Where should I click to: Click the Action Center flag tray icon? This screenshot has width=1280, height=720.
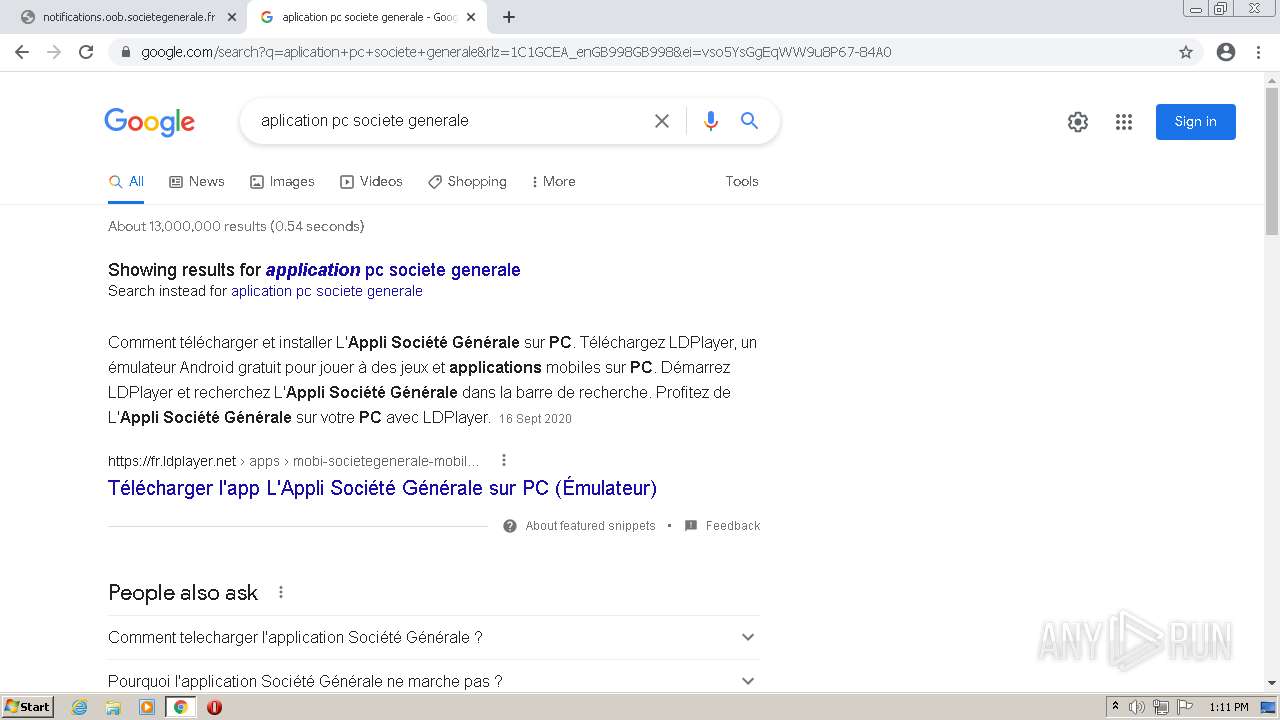[1184, 707]
